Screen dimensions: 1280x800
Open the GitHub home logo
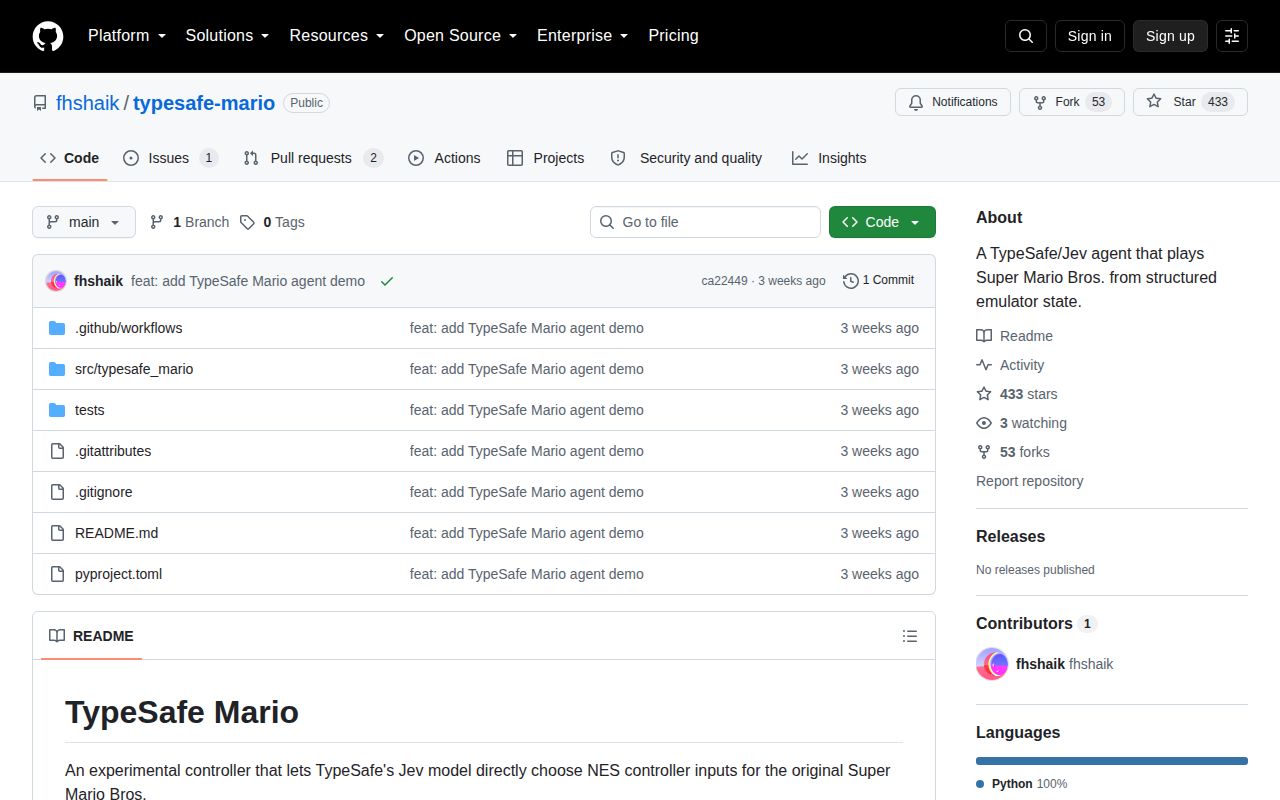(x=48, y=36)
